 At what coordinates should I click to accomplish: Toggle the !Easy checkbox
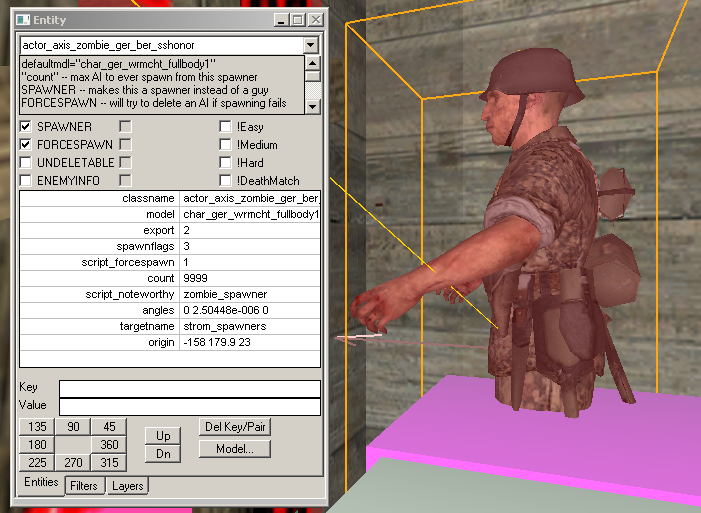[x=225, y=127]
